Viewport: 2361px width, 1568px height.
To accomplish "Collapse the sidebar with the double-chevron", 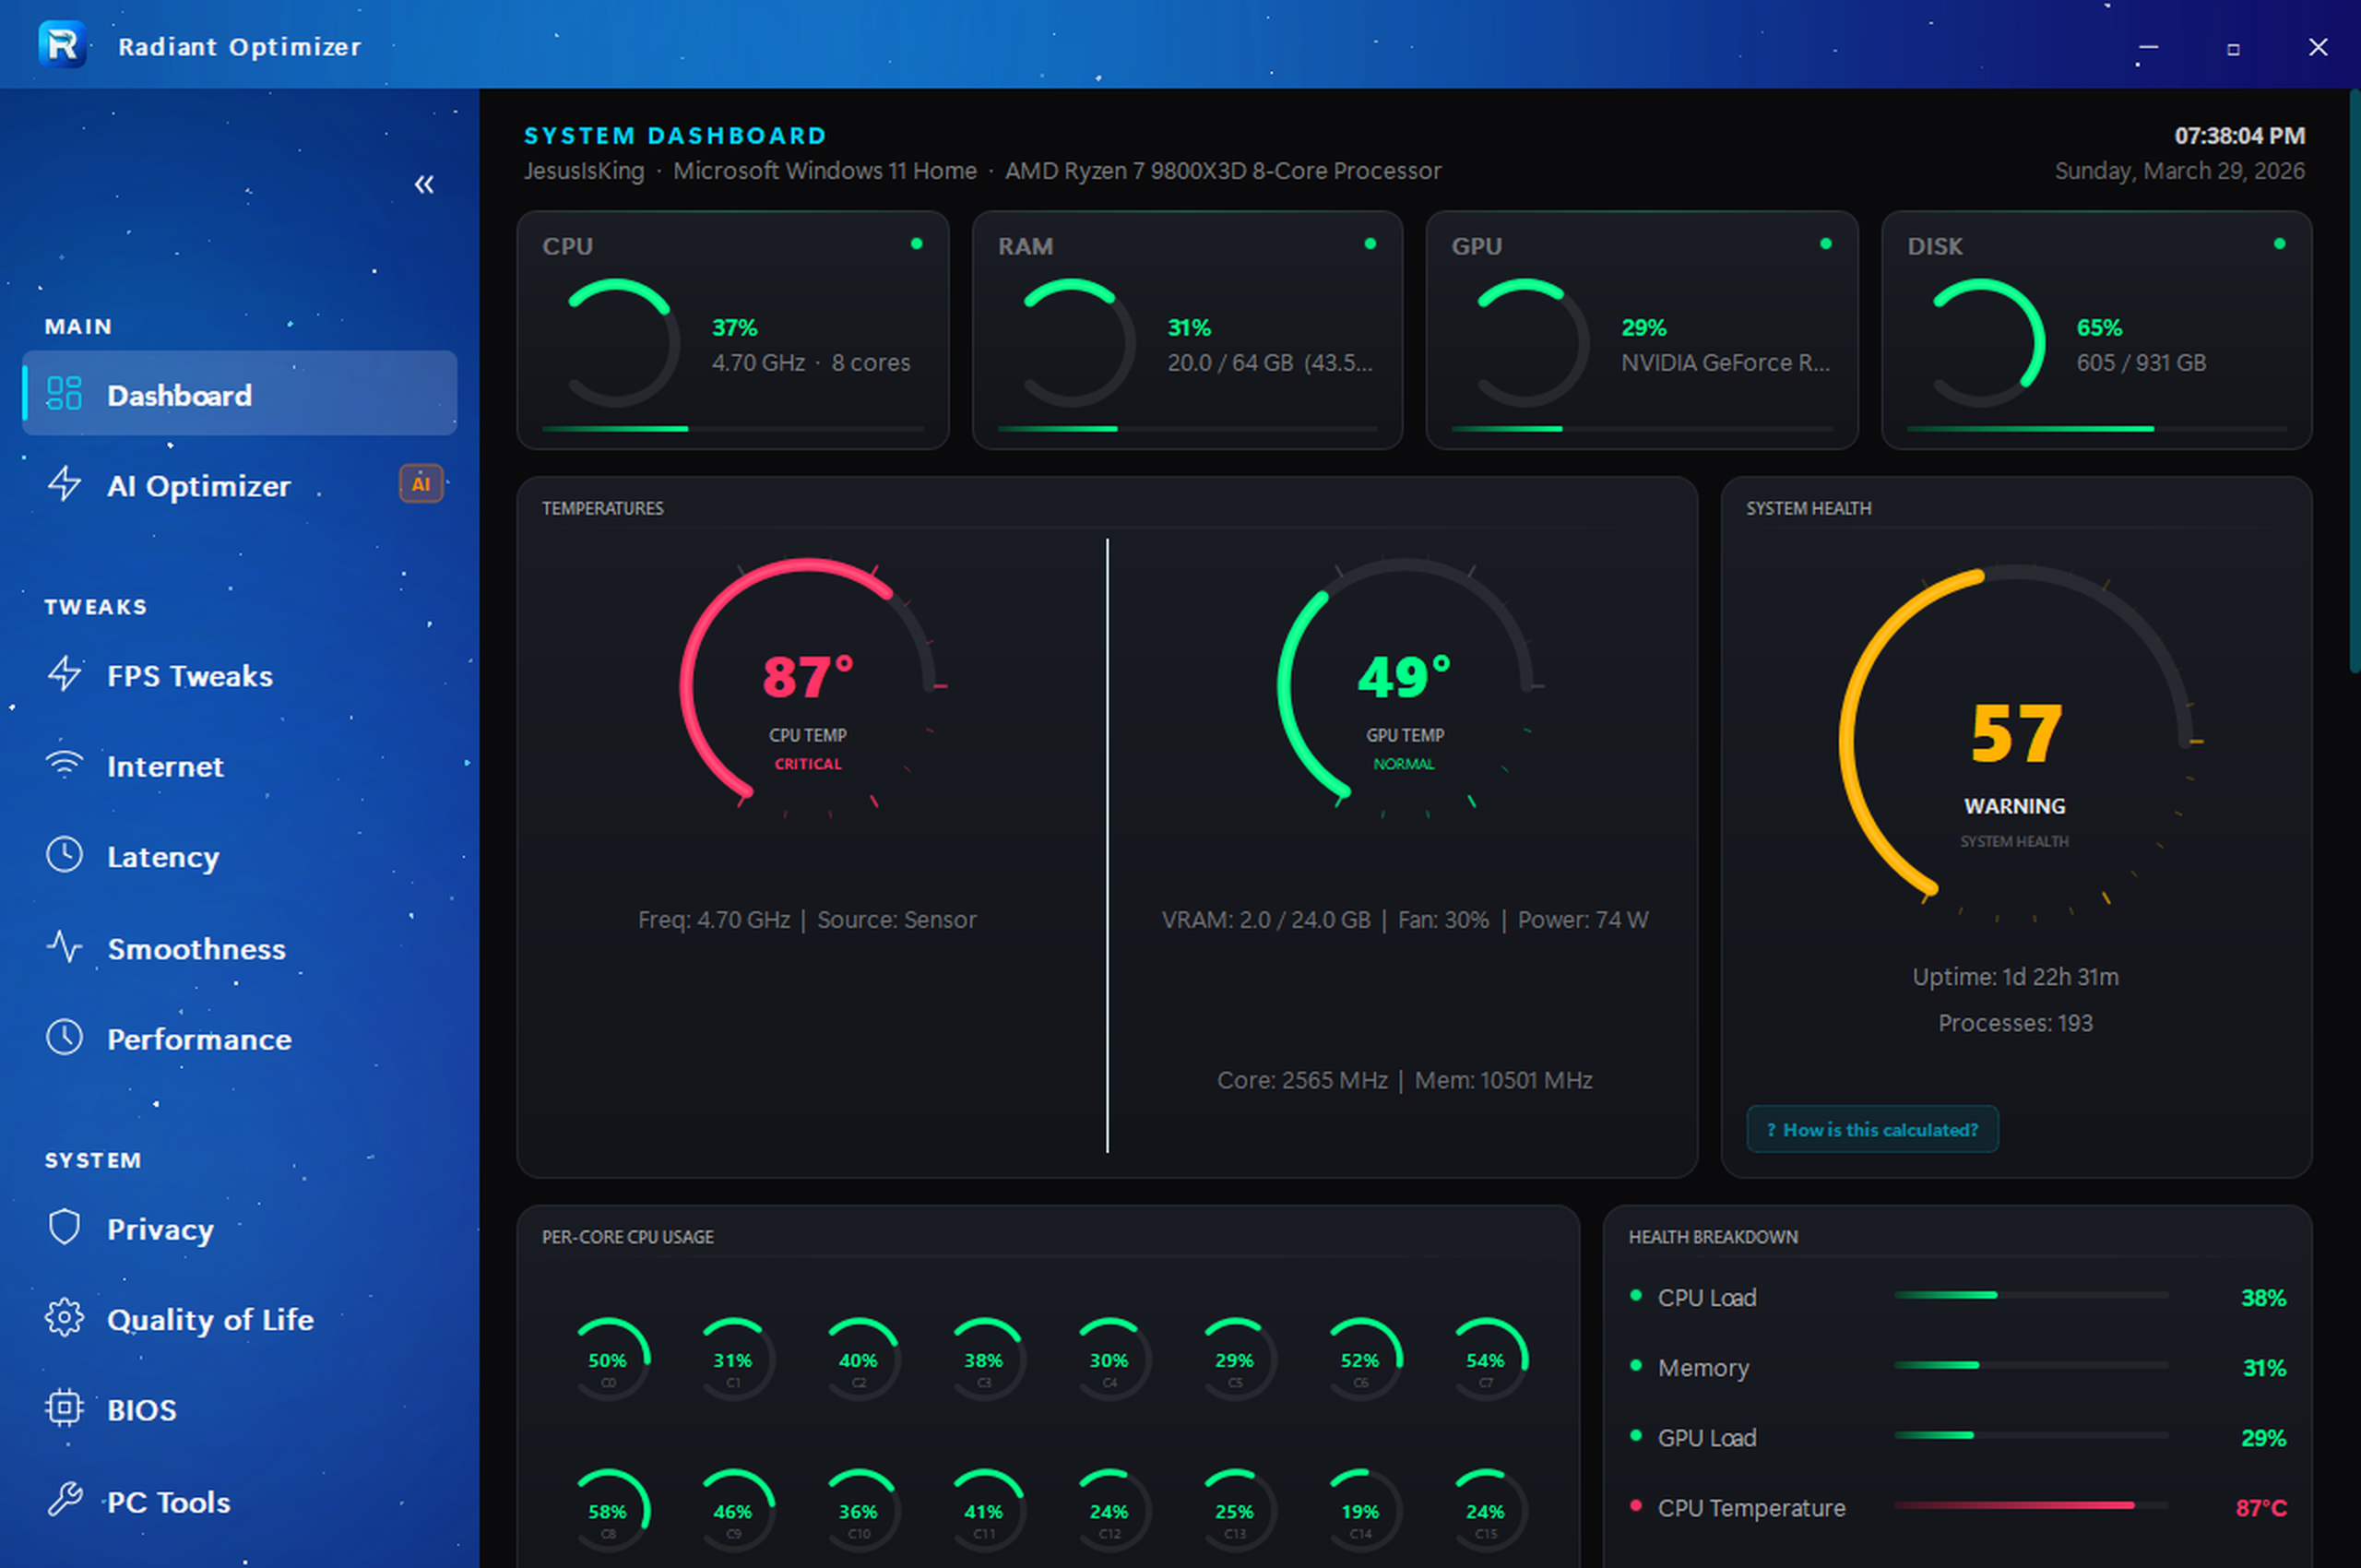I will click(x=424, y=184).
